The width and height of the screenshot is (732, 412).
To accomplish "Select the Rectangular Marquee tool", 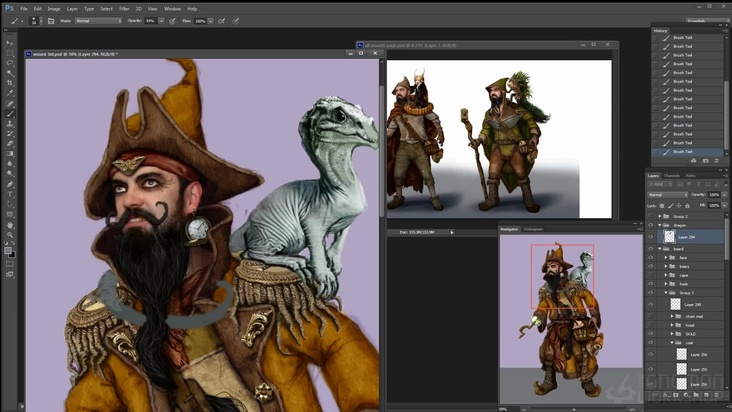I will 10,53.
